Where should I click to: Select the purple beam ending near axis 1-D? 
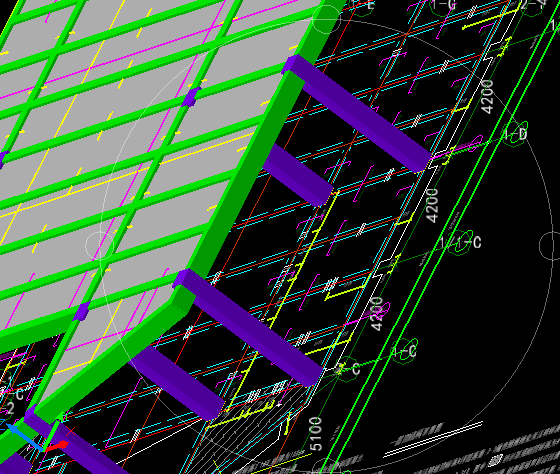[x=357, y=113]
